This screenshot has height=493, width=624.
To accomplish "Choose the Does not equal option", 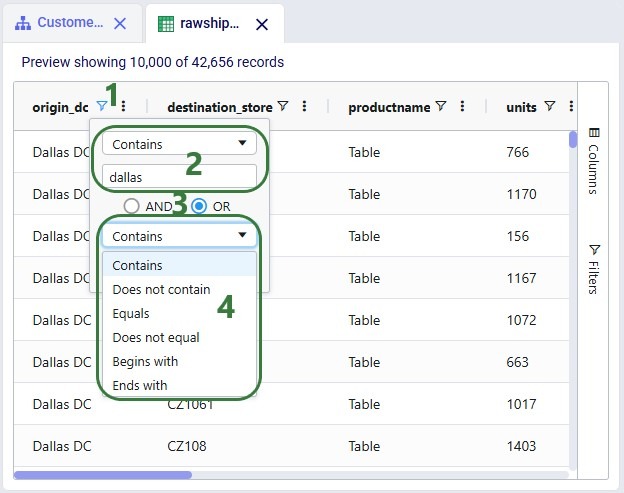I will tap(179, 337).
